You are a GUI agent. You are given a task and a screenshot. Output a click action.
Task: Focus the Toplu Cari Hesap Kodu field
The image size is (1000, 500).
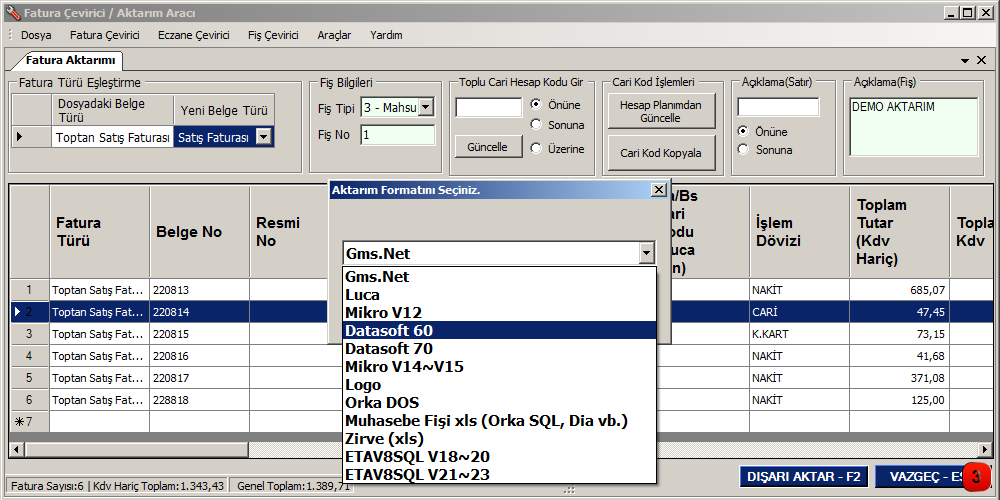(489, 107)
